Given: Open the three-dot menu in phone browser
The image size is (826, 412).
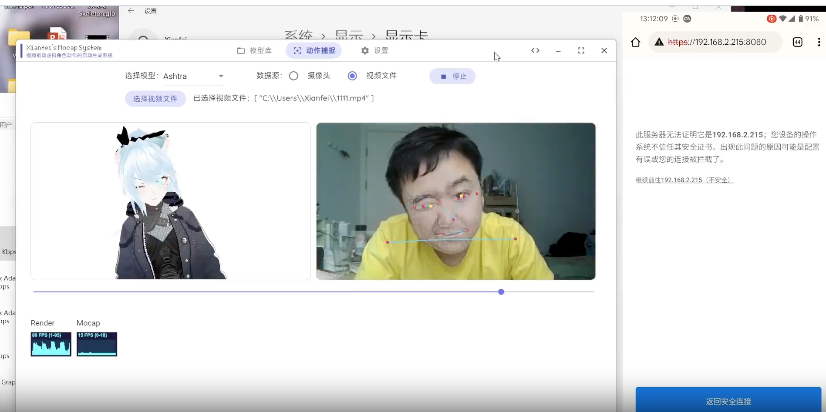Looking at the screenshot, I should (819, 42).
